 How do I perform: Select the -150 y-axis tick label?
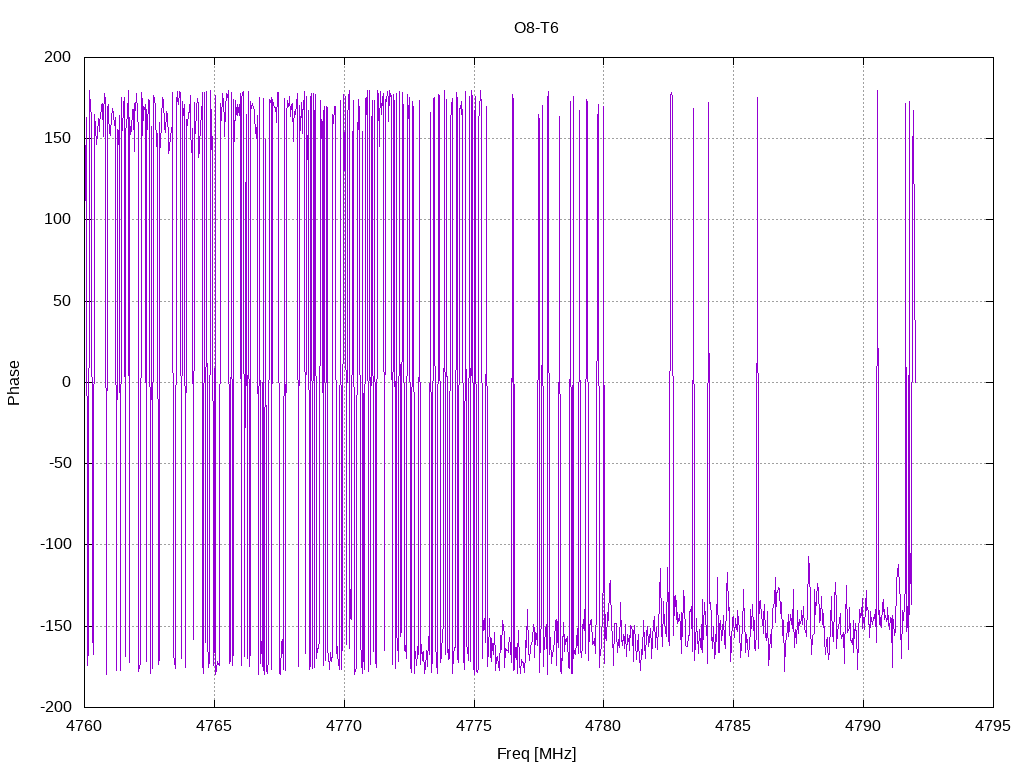pyautogui.click(x=56, y=626)
